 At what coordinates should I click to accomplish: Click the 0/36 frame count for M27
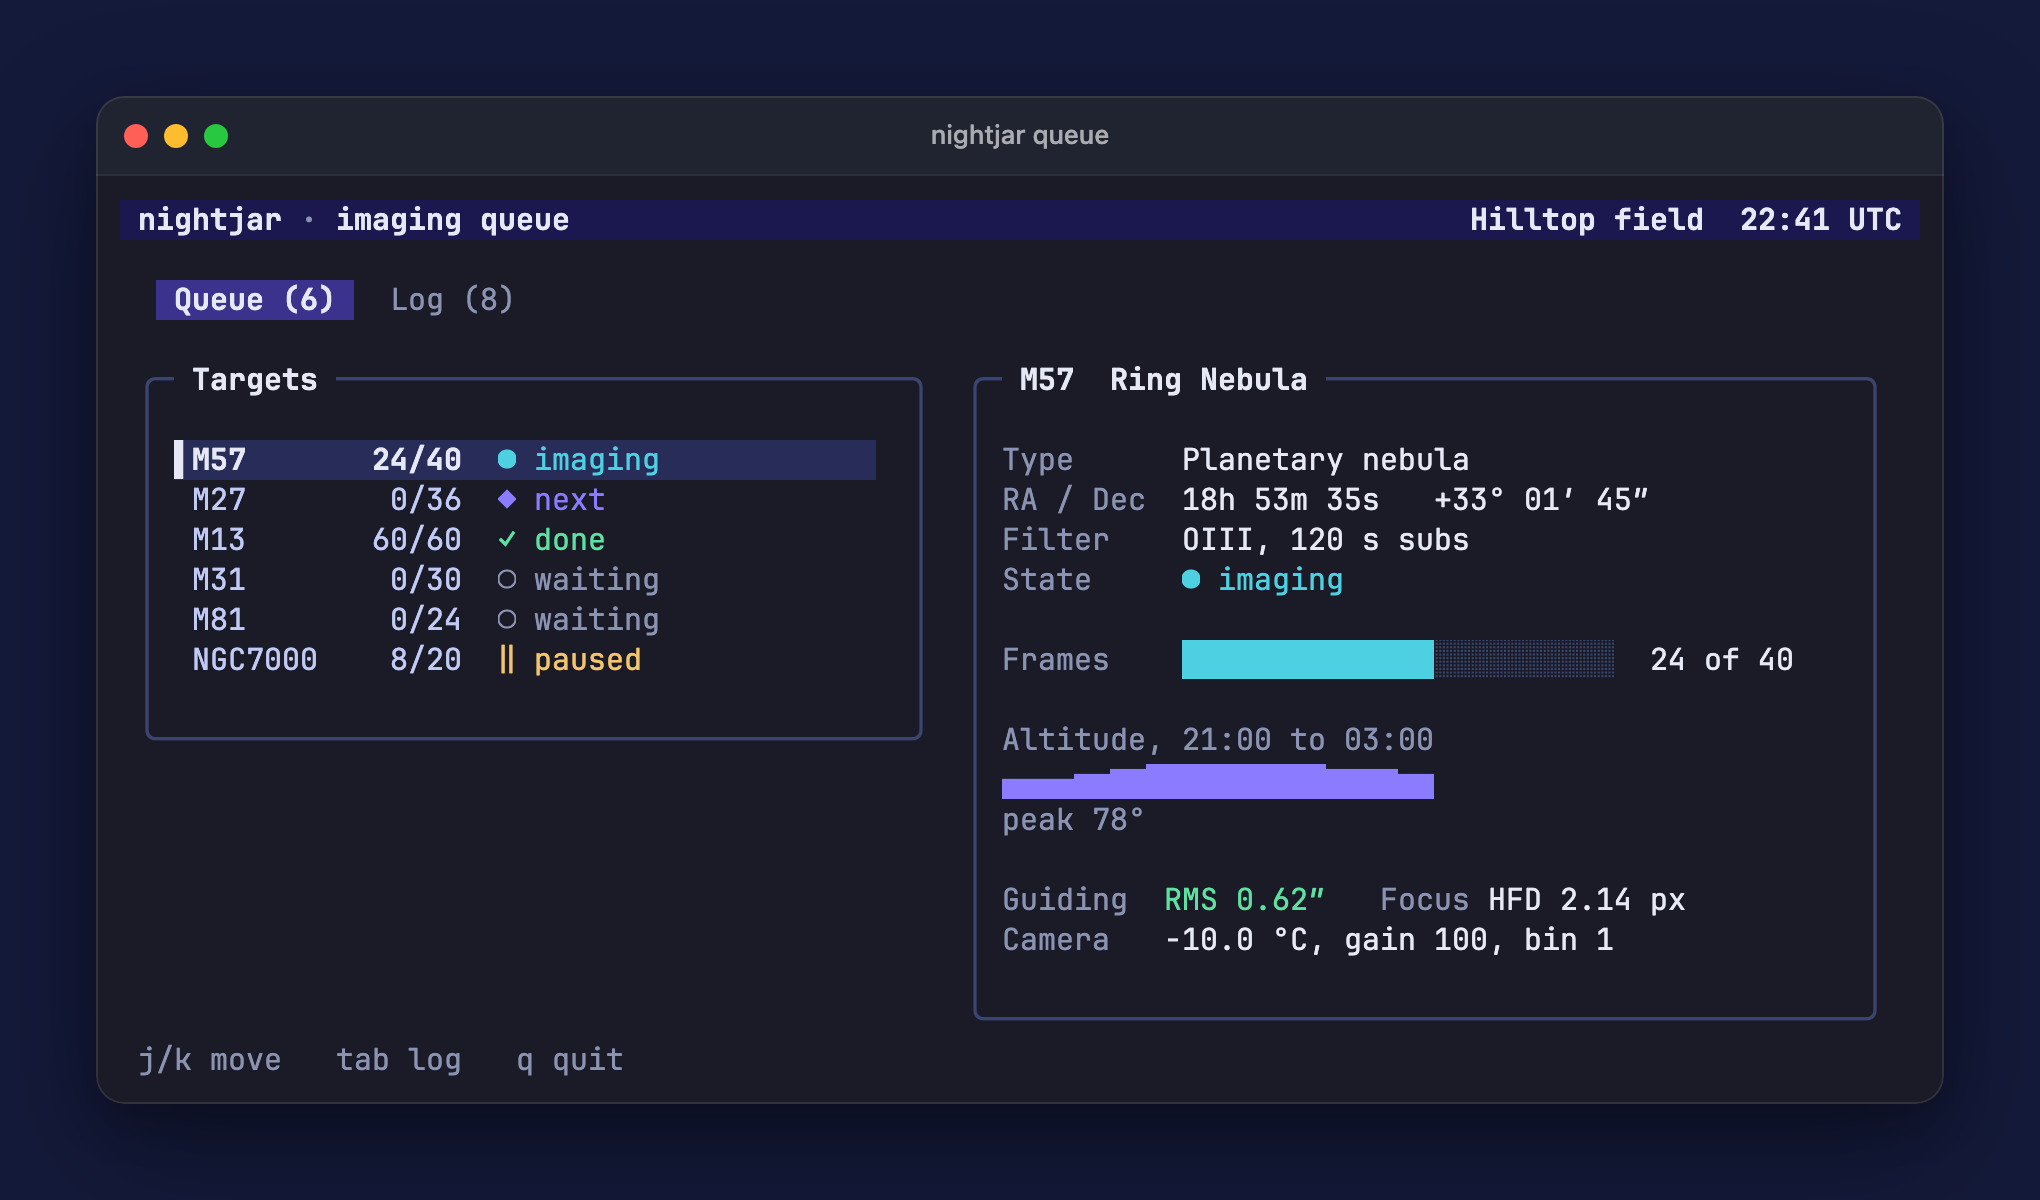click(x=426, y=500)
